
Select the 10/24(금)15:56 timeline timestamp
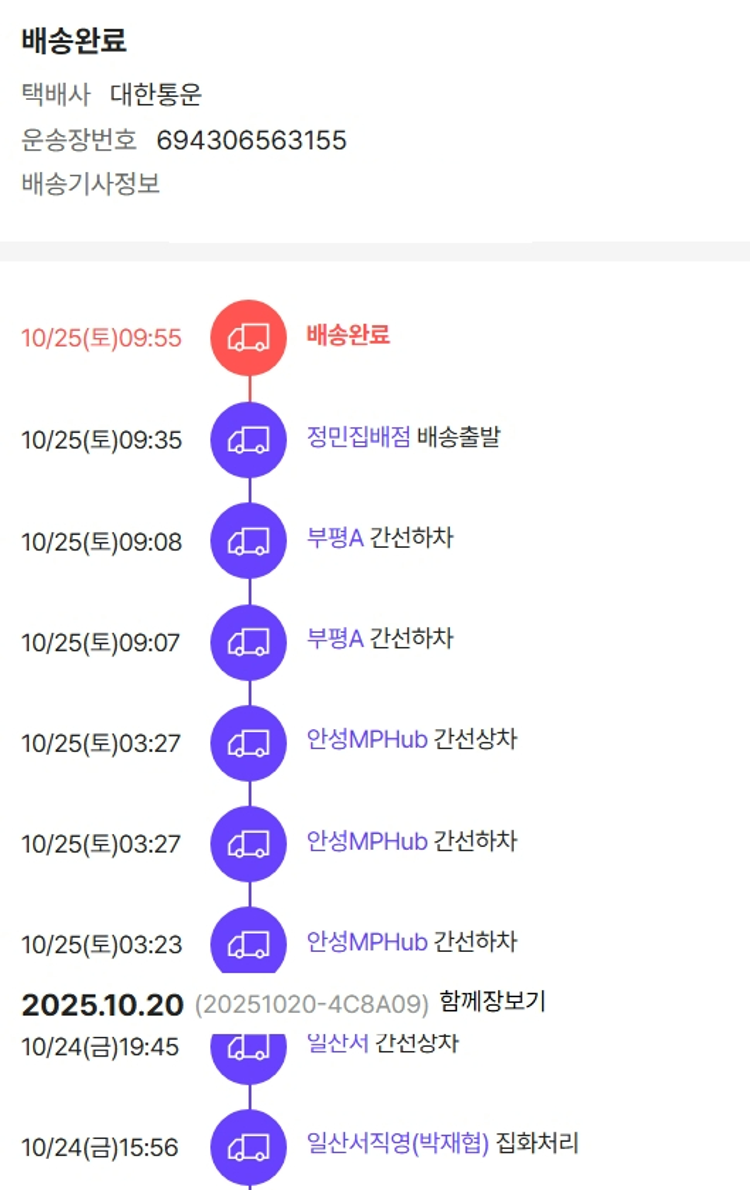pos(100,1147)
